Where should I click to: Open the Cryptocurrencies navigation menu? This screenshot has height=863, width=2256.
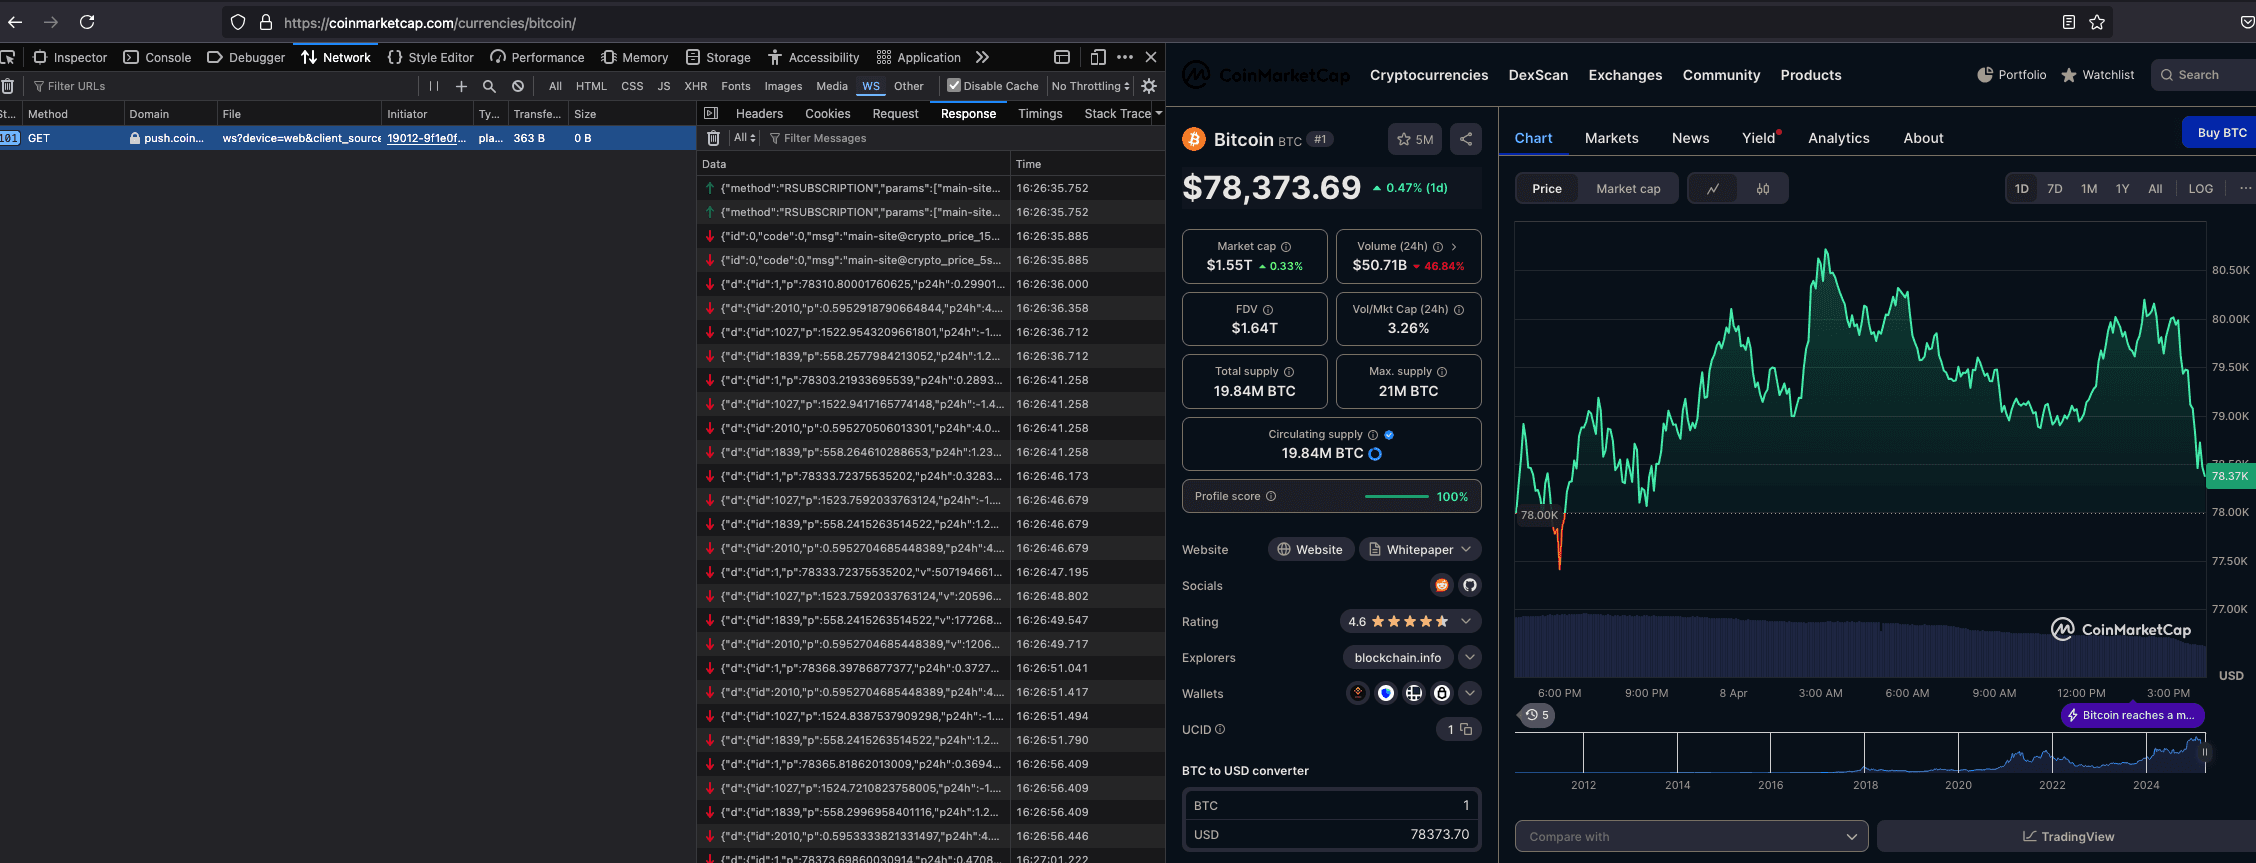pos(1429,75)
